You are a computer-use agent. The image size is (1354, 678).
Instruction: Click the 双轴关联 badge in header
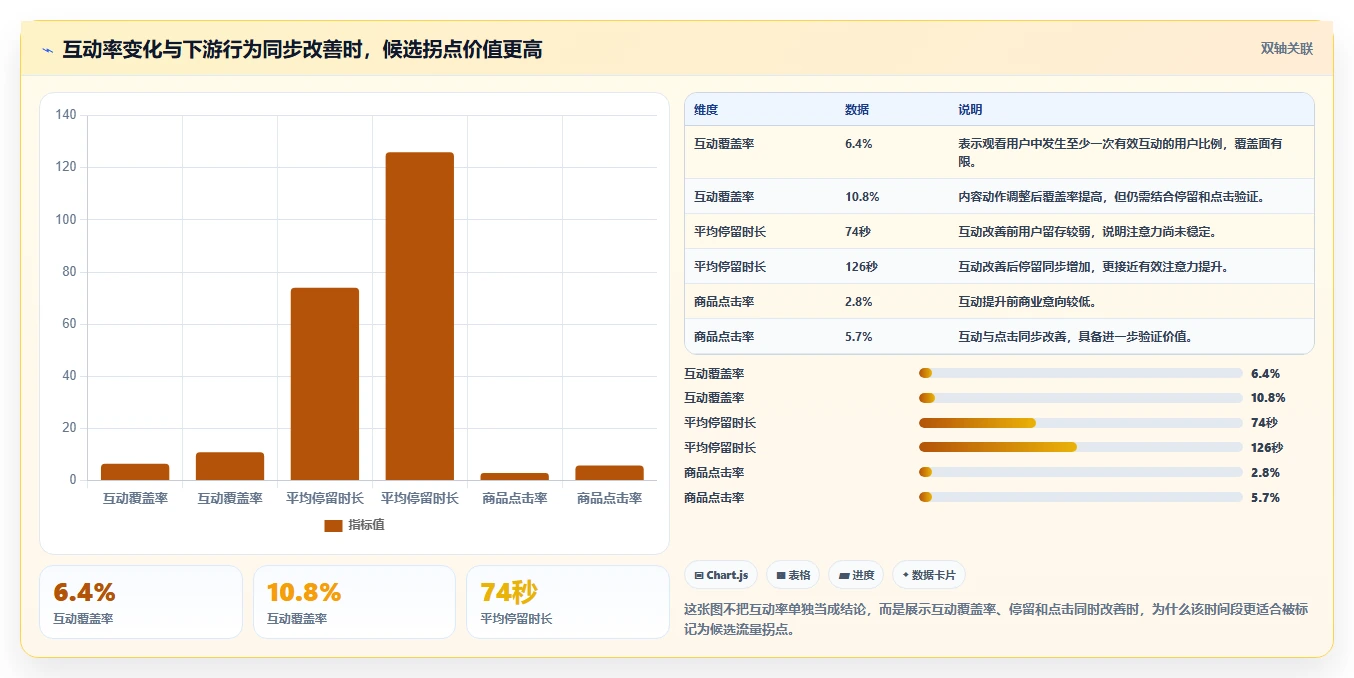(x=1286, y=49)
